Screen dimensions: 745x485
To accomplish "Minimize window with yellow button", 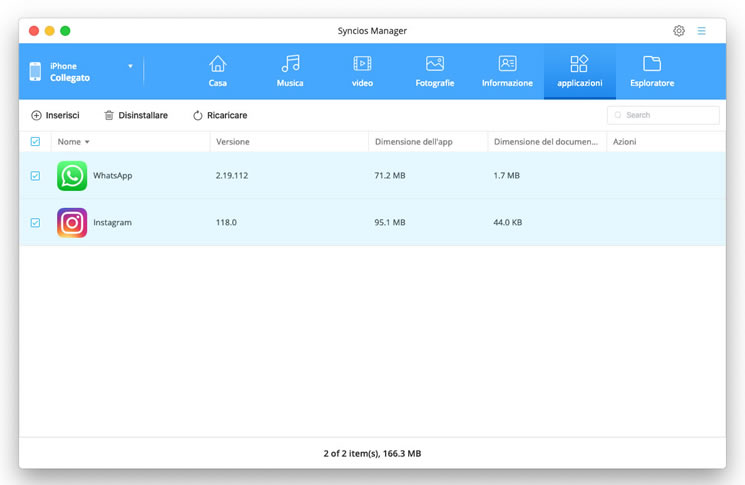I will [49, 31].
